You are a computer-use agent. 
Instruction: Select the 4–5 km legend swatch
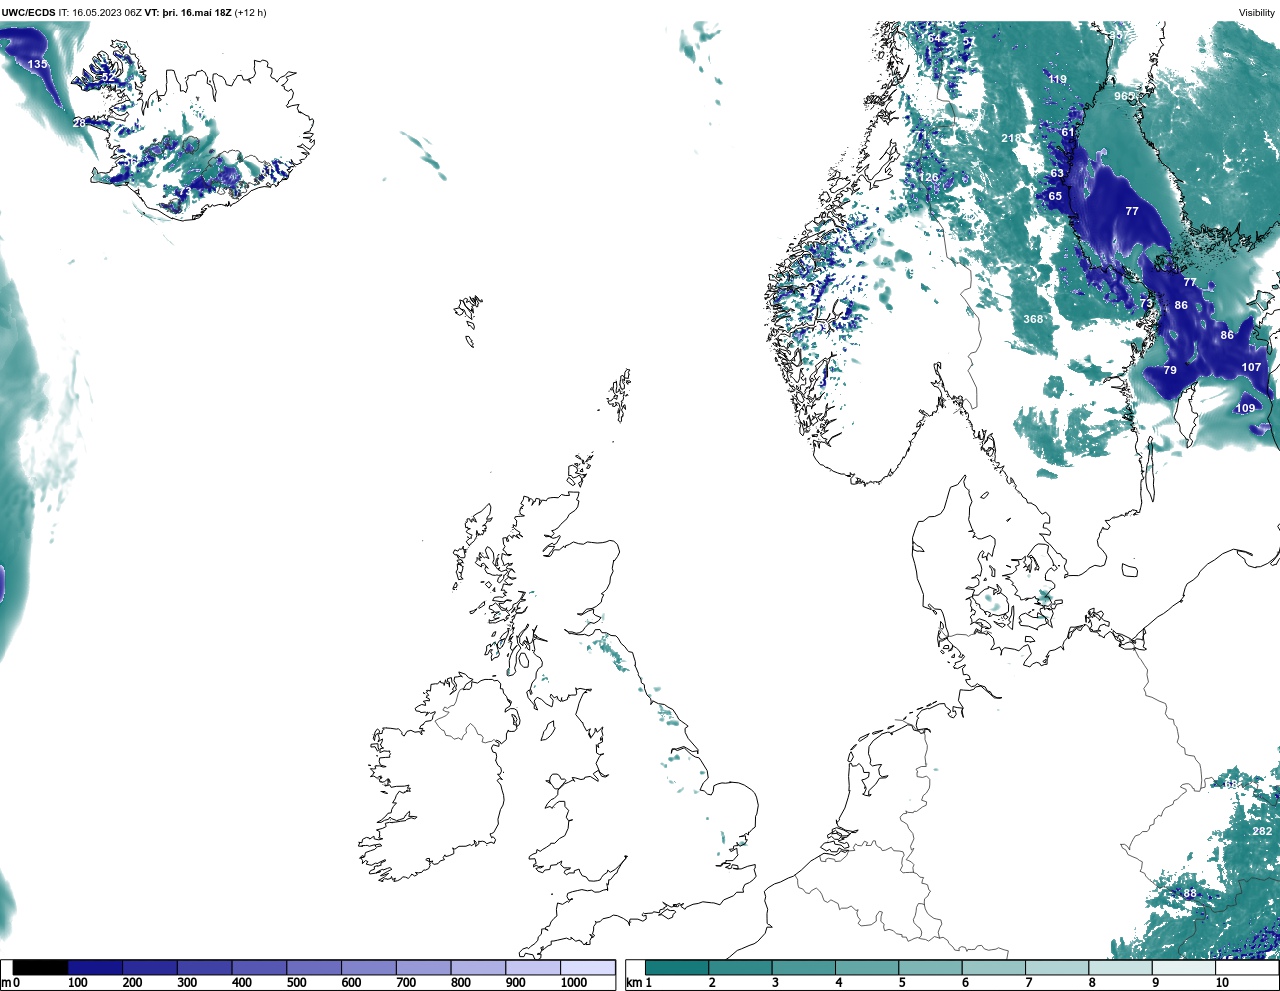tap(867, 967)
